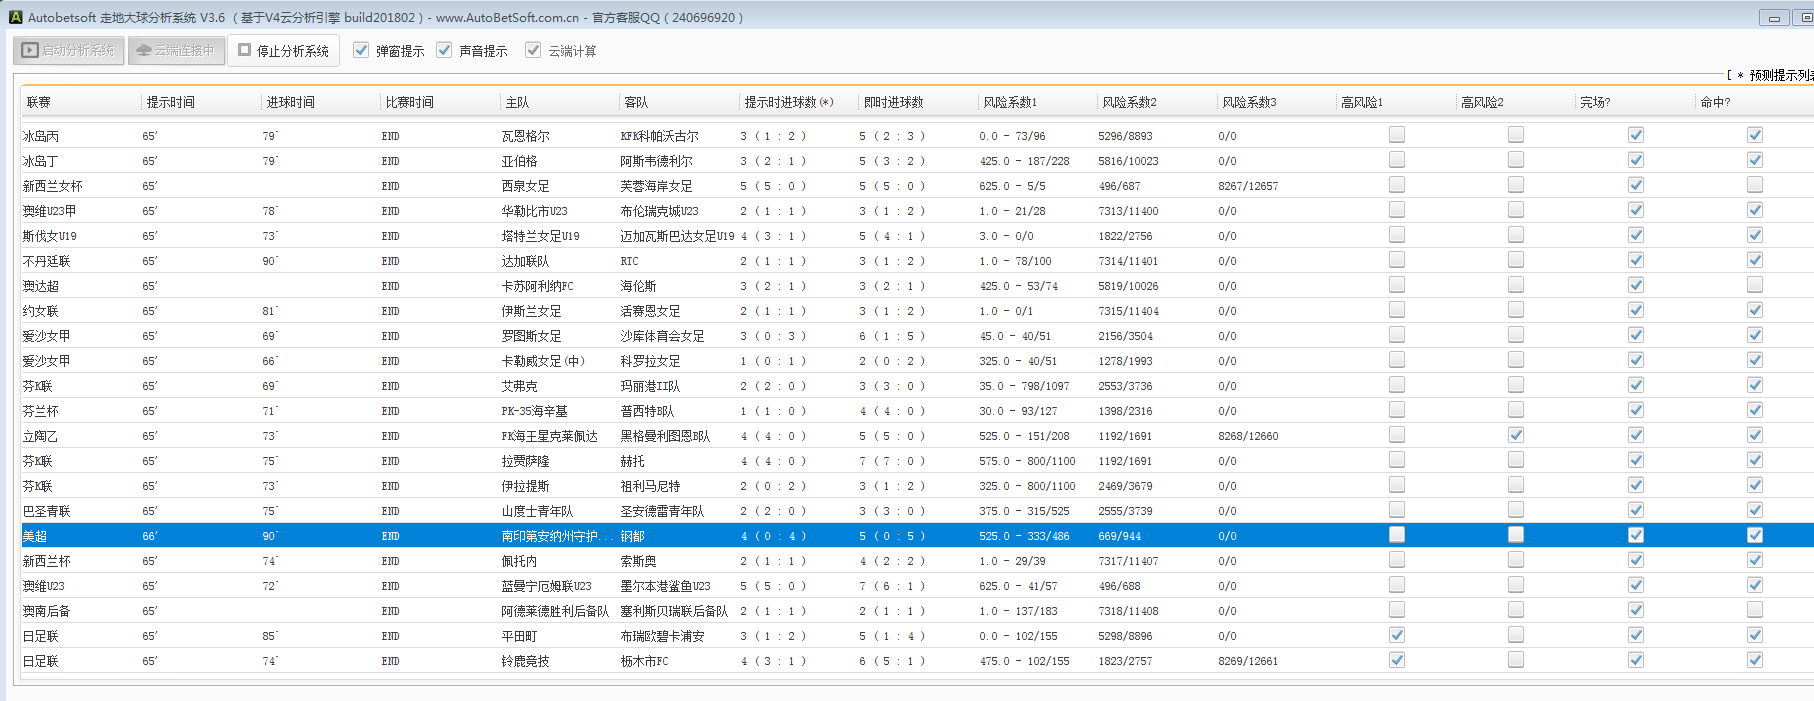Uncheck 高风险1 in the 平田町 match row
The width and height of the screenshot is (1814, 701).
point(1397,635)
